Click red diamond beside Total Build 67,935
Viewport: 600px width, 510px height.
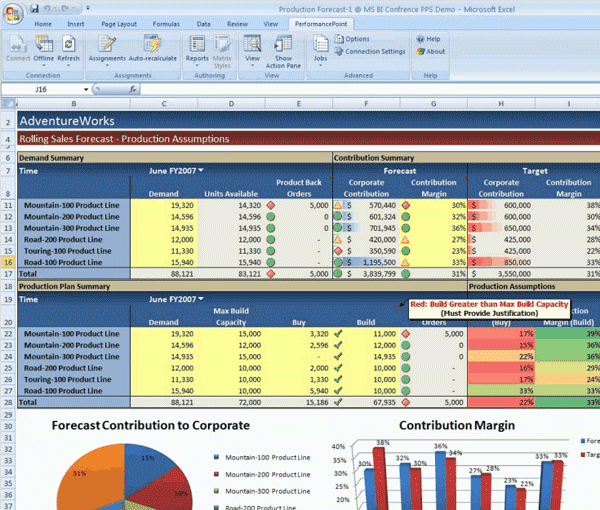tap(406, 402)
